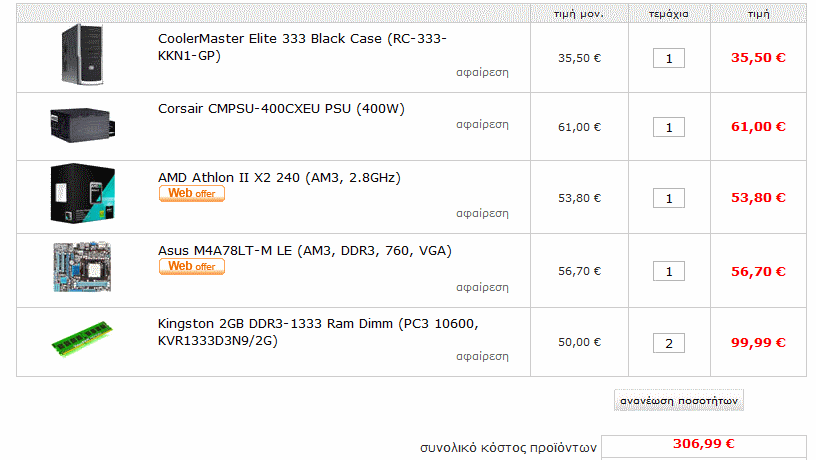The height and width of the screenshot is (460, 816).
Task: Click the Asus motherboard product image
Action: tap(82, 266)
